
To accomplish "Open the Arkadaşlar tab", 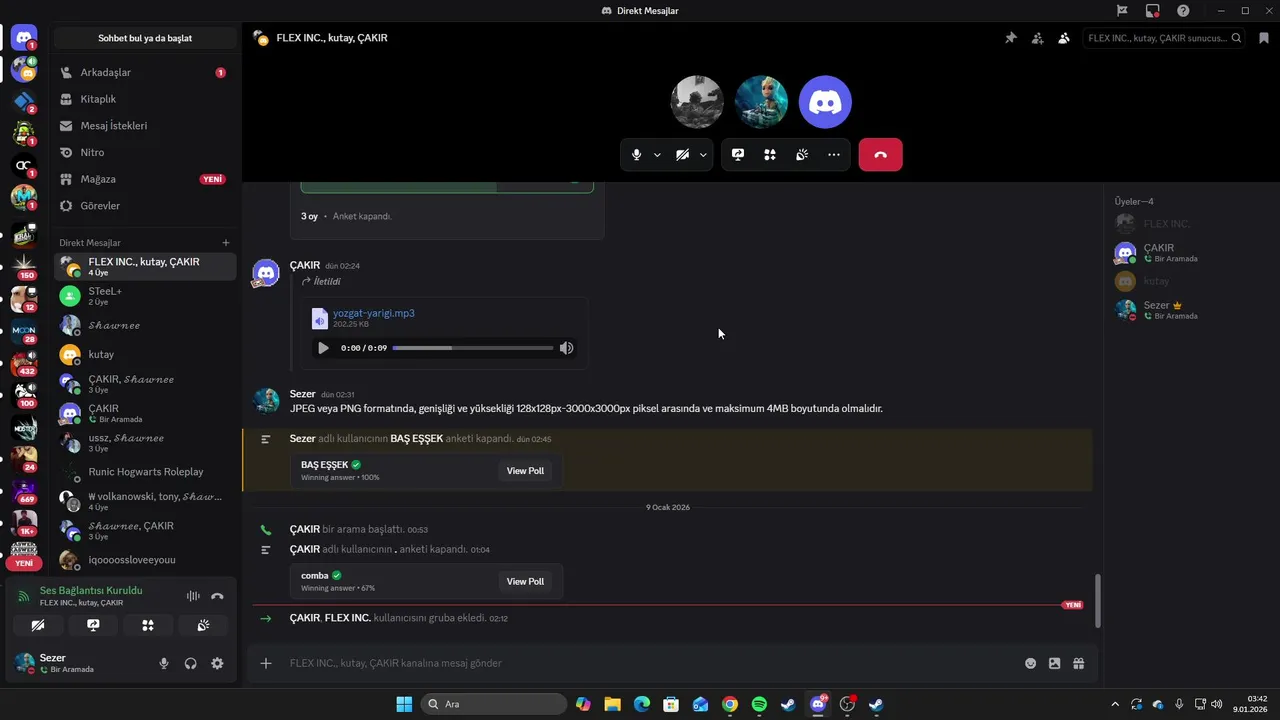I will pyautogui.click(x=144, y=72).
